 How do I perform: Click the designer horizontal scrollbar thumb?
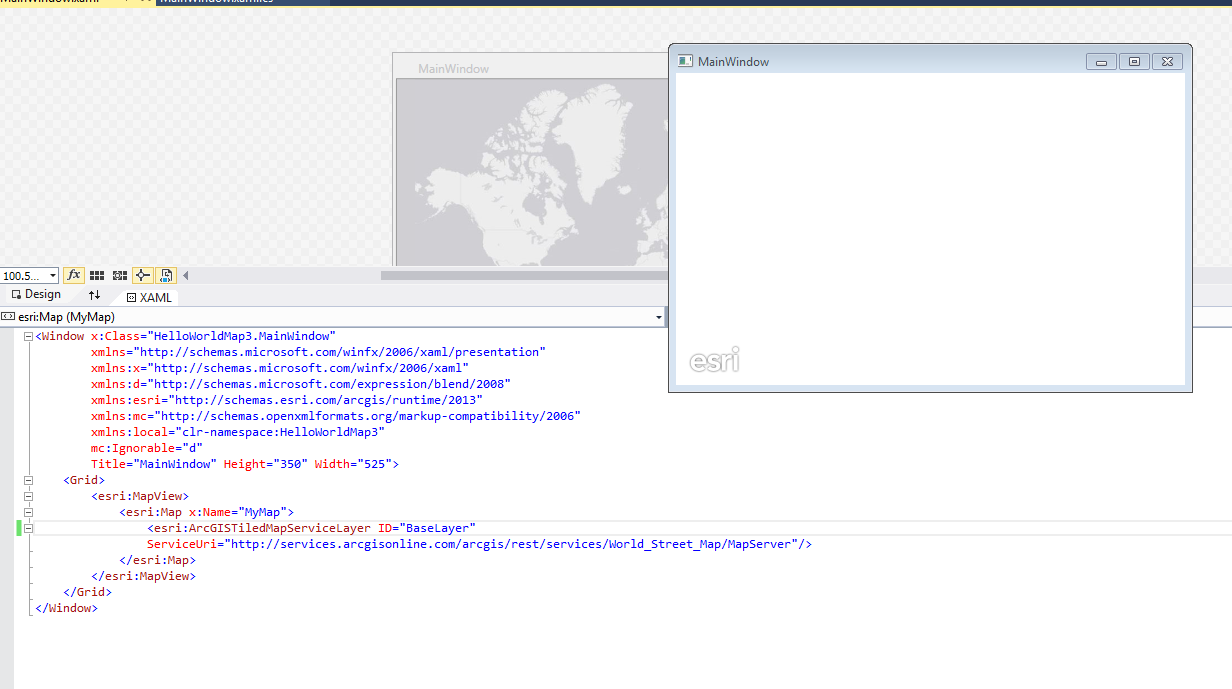525,275
